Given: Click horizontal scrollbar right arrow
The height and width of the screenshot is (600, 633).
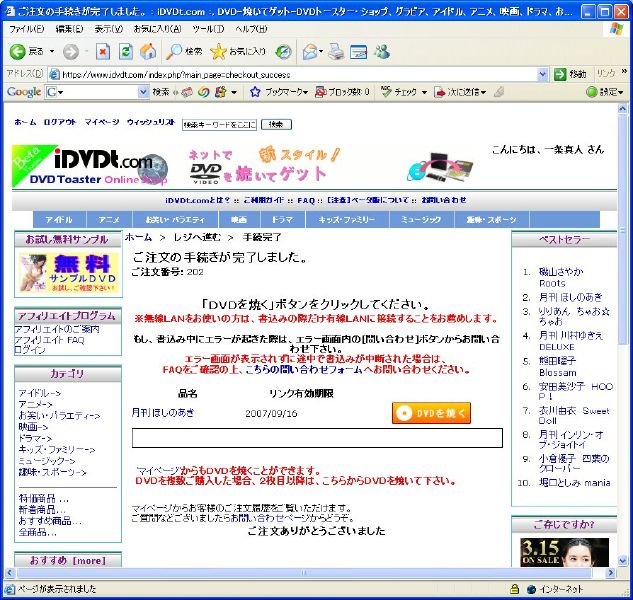Looking at the screenshot, I should point(611,572).
